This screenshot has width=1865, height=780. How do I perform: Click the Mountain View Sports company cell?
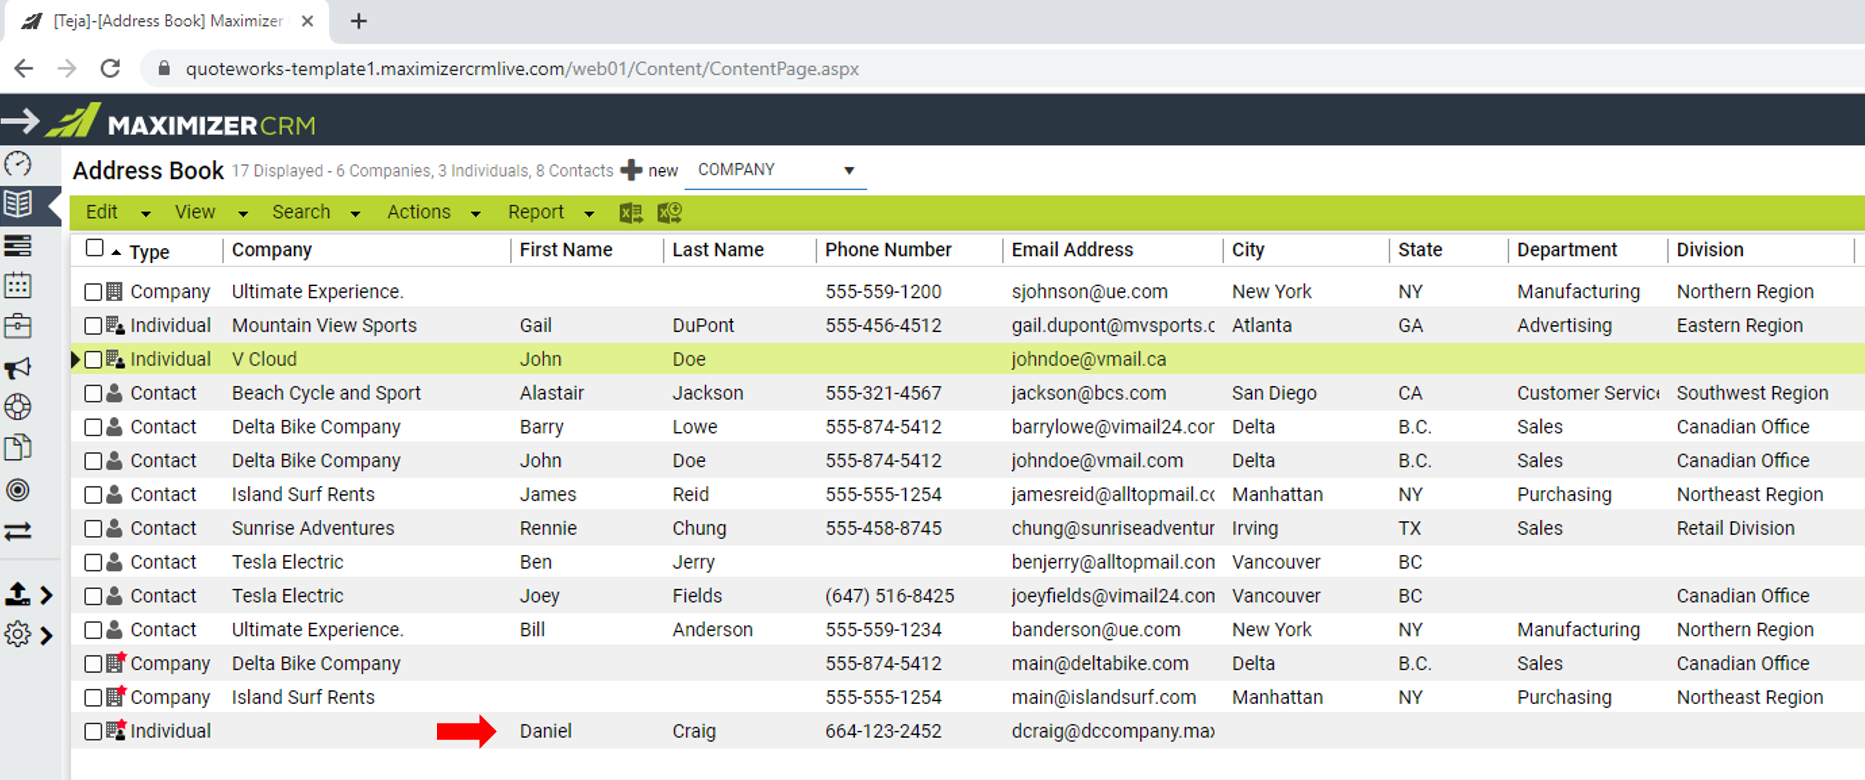click(x=324, y=325)
